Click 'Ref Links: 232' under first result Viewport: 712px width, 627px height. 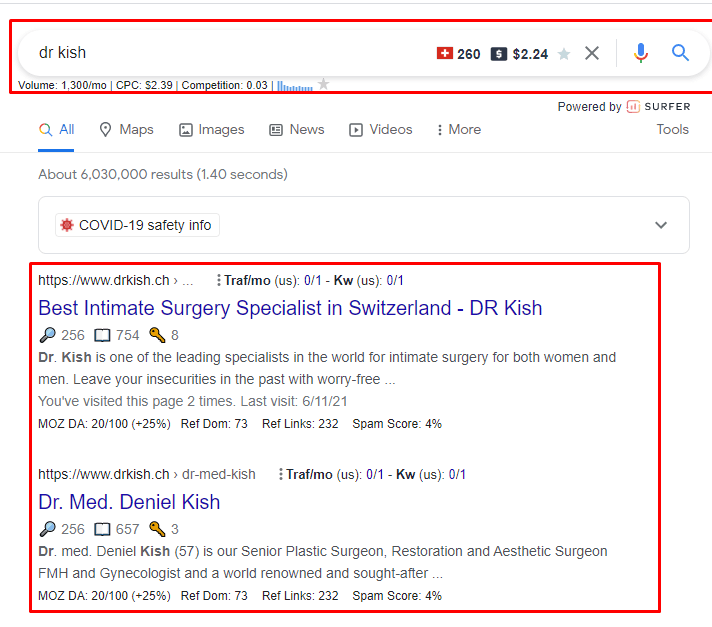[x=300, y=424]
